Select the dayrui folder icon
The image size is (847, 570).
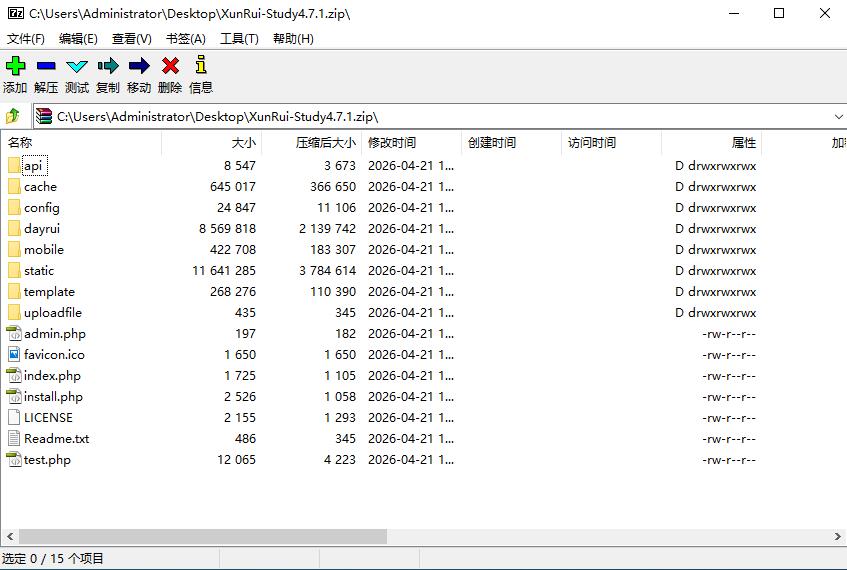(14, 229)
